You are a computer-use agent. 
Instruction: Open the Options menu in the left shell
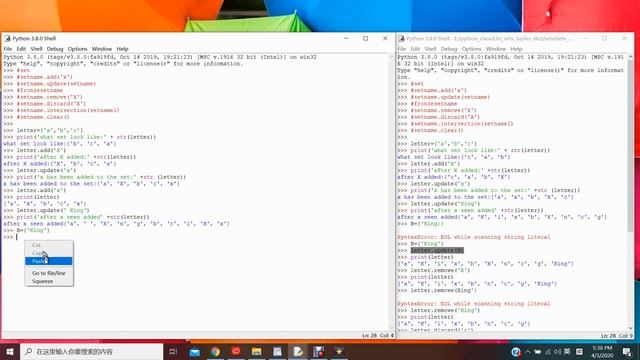pos(78,49)
